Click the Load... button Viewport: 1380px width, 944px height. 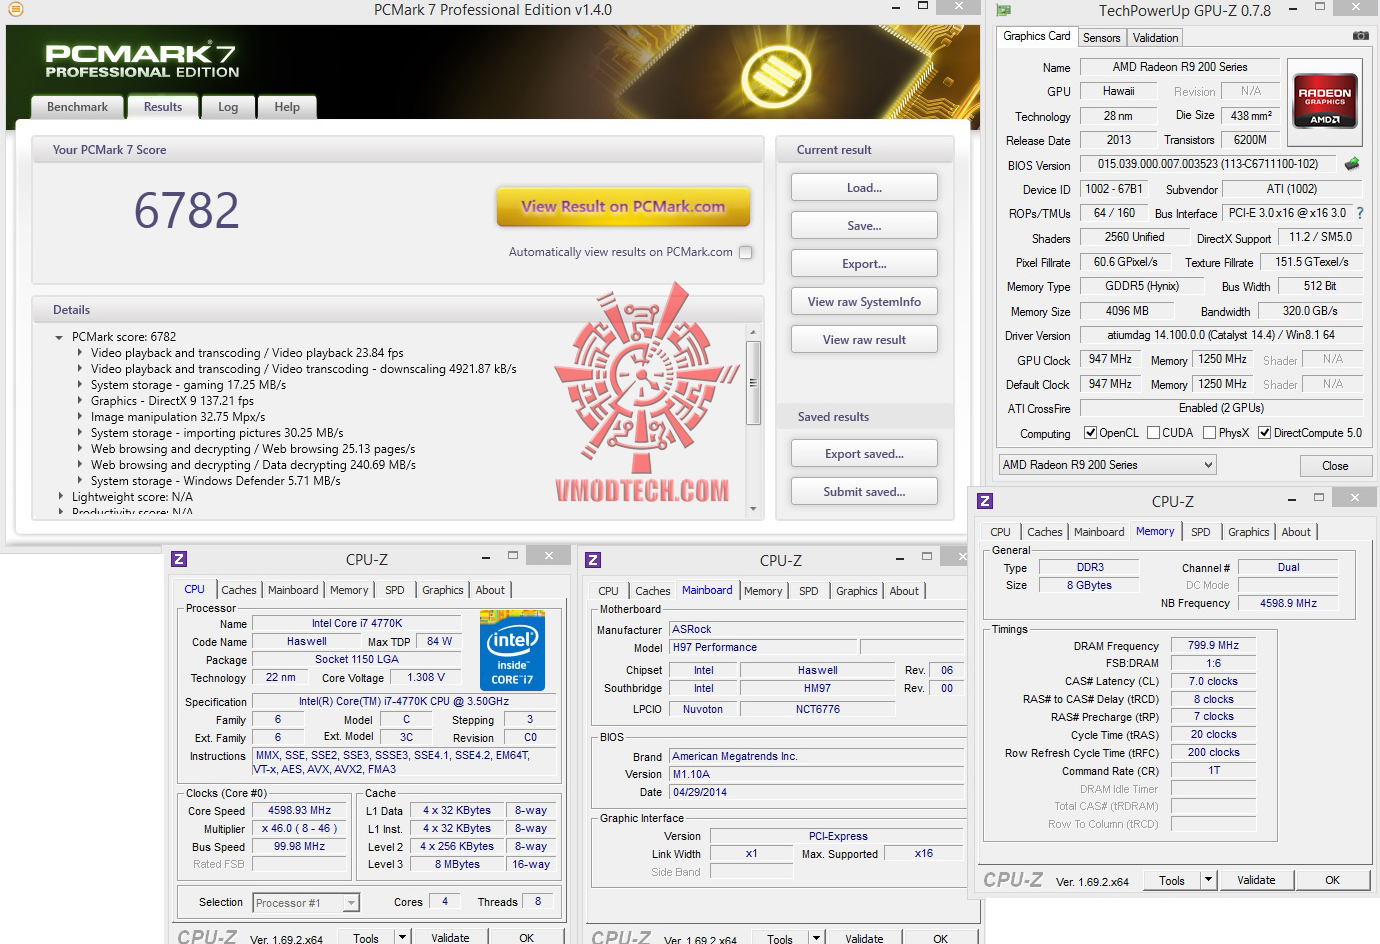[864, 188]
